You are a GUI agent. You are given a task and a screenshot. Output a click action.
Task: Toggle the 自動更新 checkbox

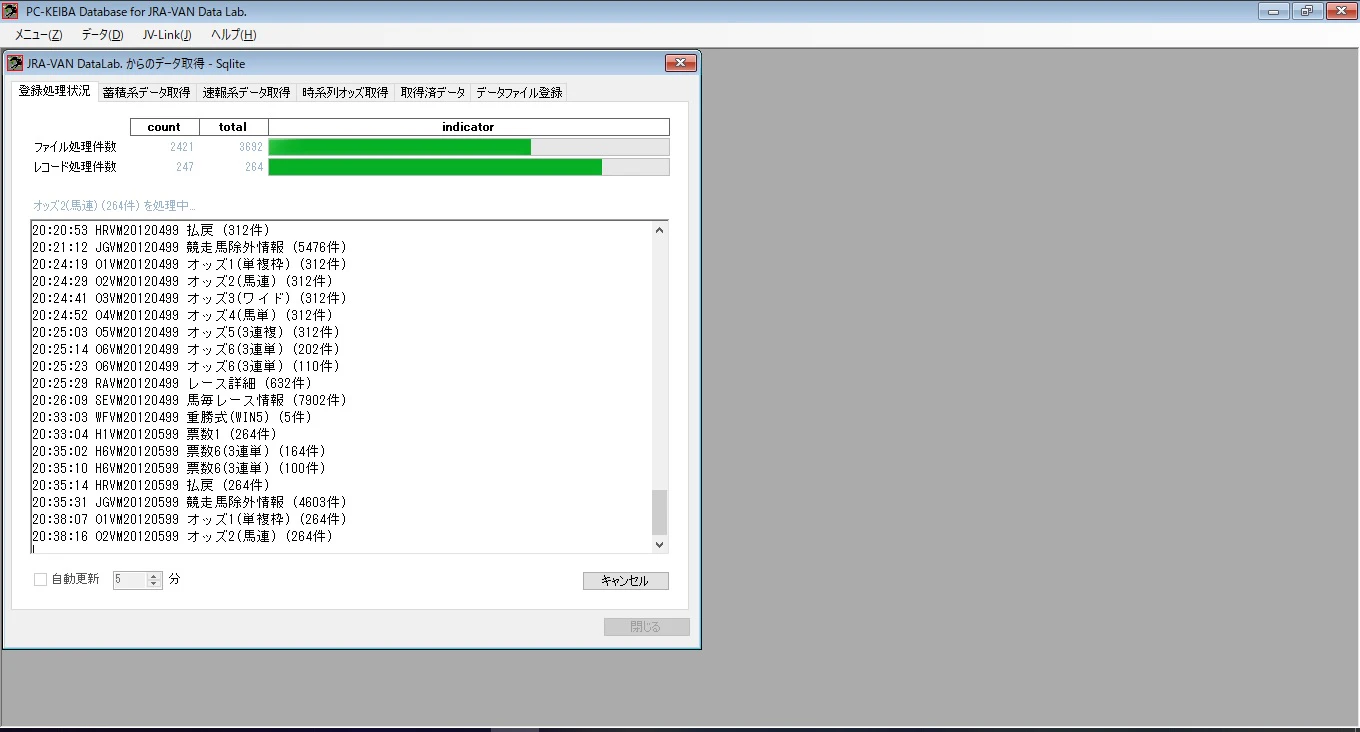tap(41, 579)
